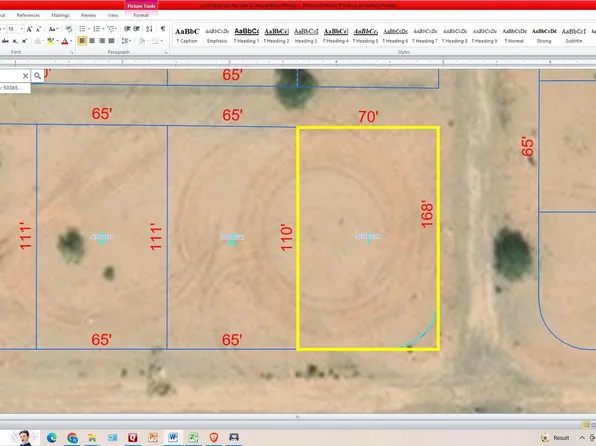The image size is (596, 446).
Task: Click the Result tray widget
Action: (556, 438)
